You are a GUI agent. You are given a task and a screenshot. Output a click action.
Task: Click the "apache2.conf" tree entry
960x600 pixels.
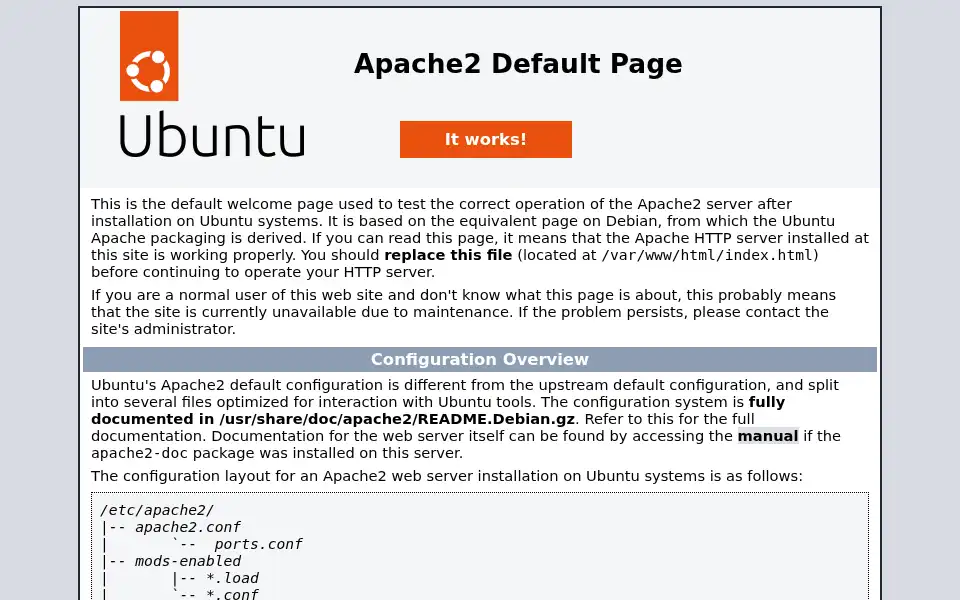pyautogui.click(x=188, y=527)
